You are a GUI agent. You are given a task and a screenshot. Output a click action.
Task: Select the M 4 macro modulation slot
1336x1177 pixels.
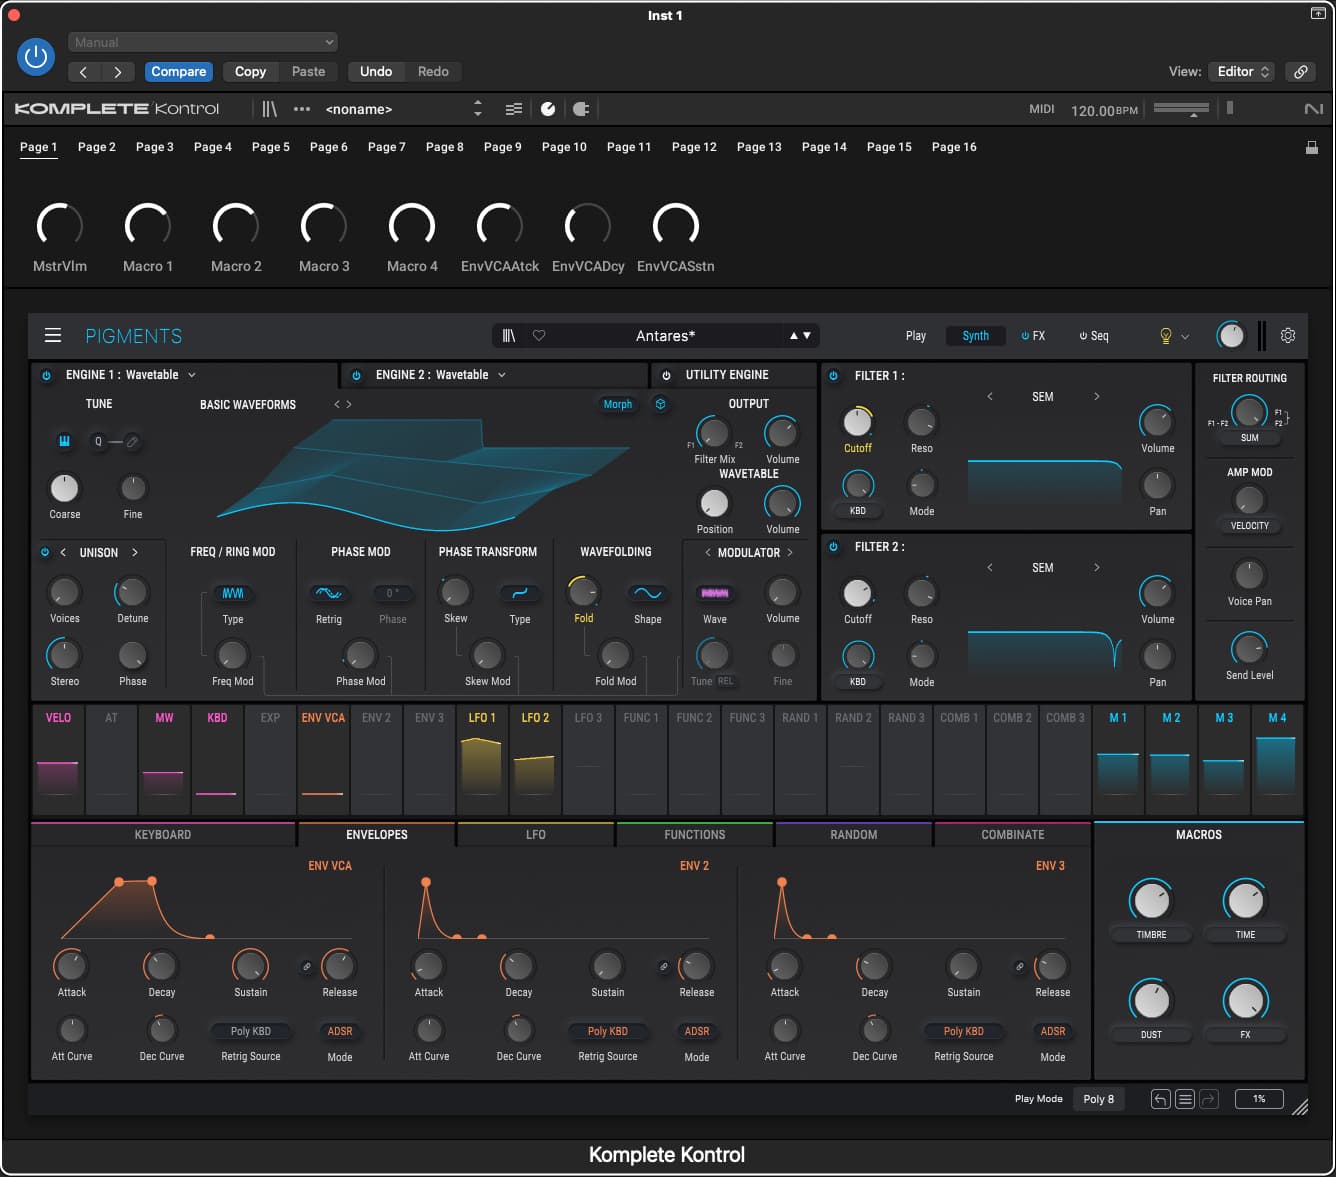tap(1277, 760)
